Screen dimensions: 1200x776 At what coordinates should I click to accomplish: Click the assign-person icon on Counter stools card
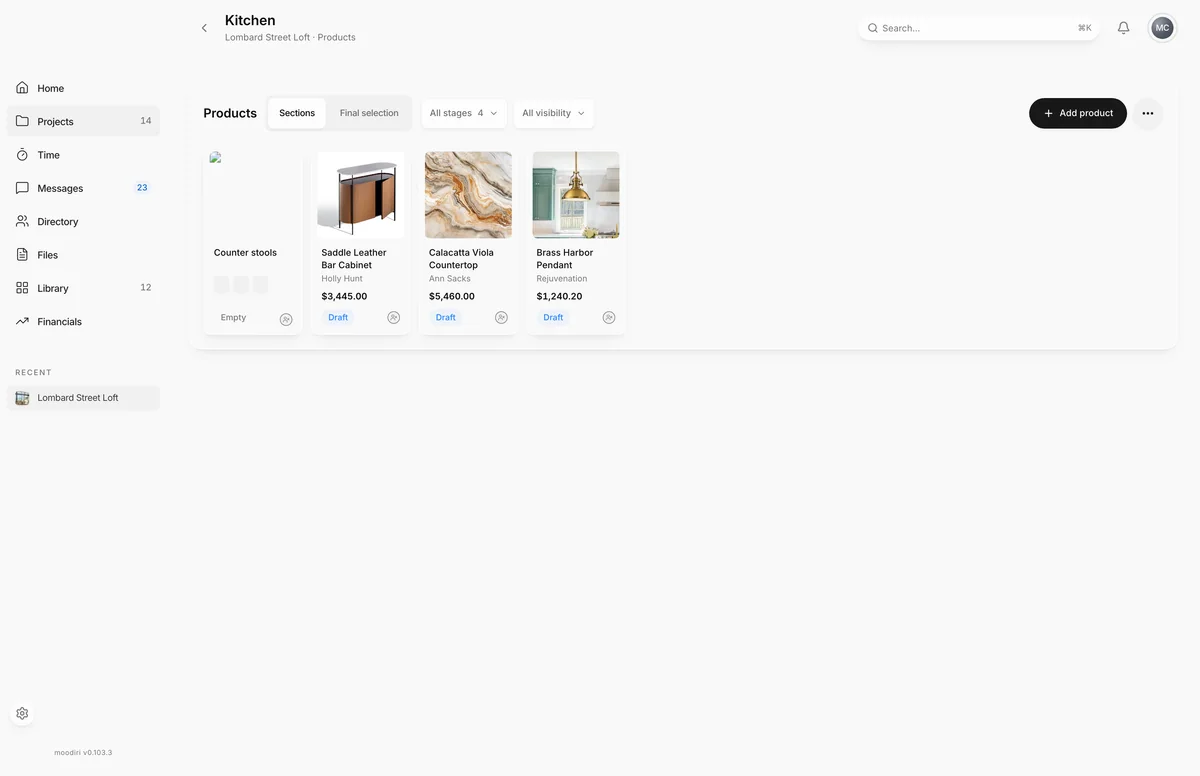tap(286, 319)
